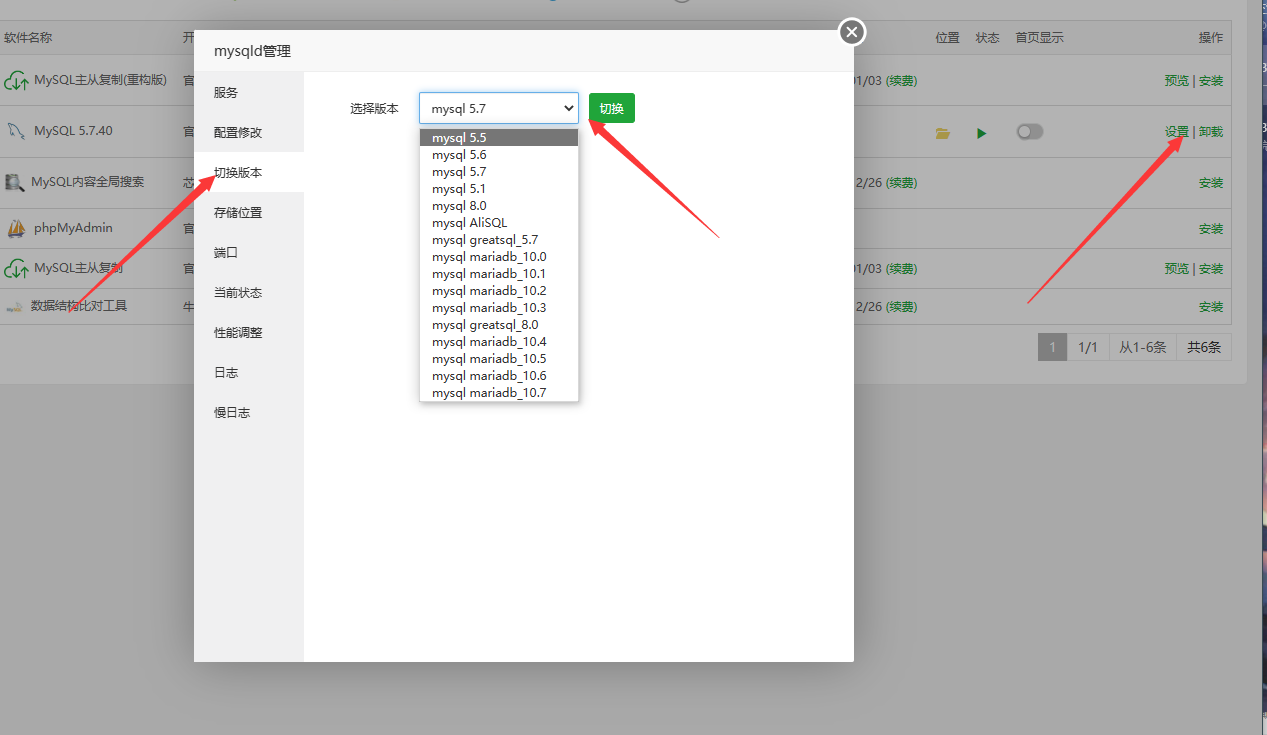Click the green play status icon
1267x735 pixels.
tap(982, 133)
